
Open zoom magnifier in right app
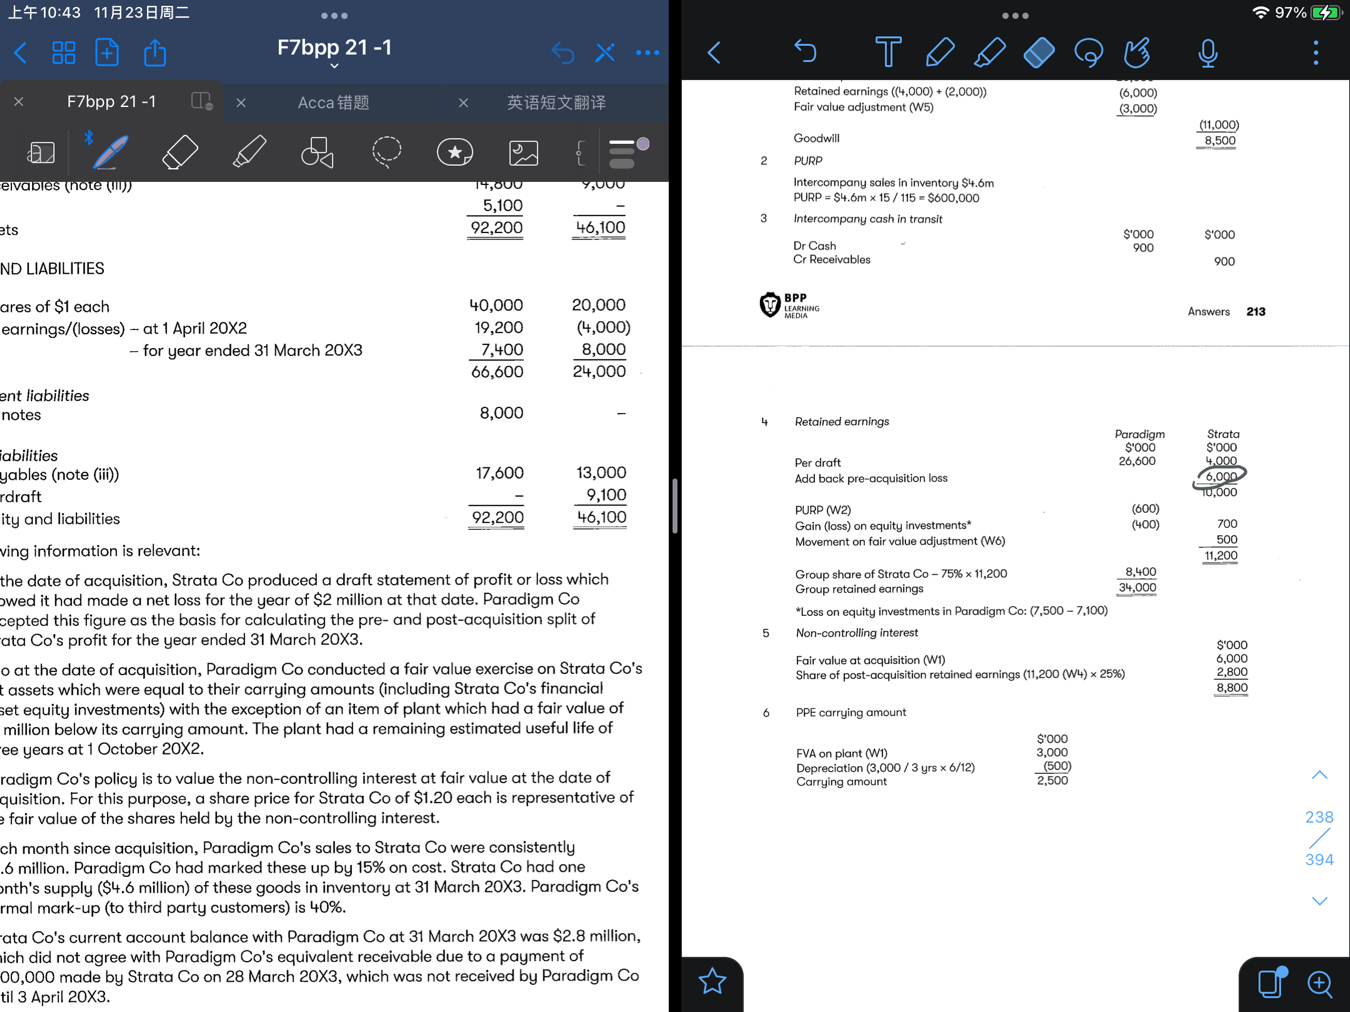(1320, 984)
